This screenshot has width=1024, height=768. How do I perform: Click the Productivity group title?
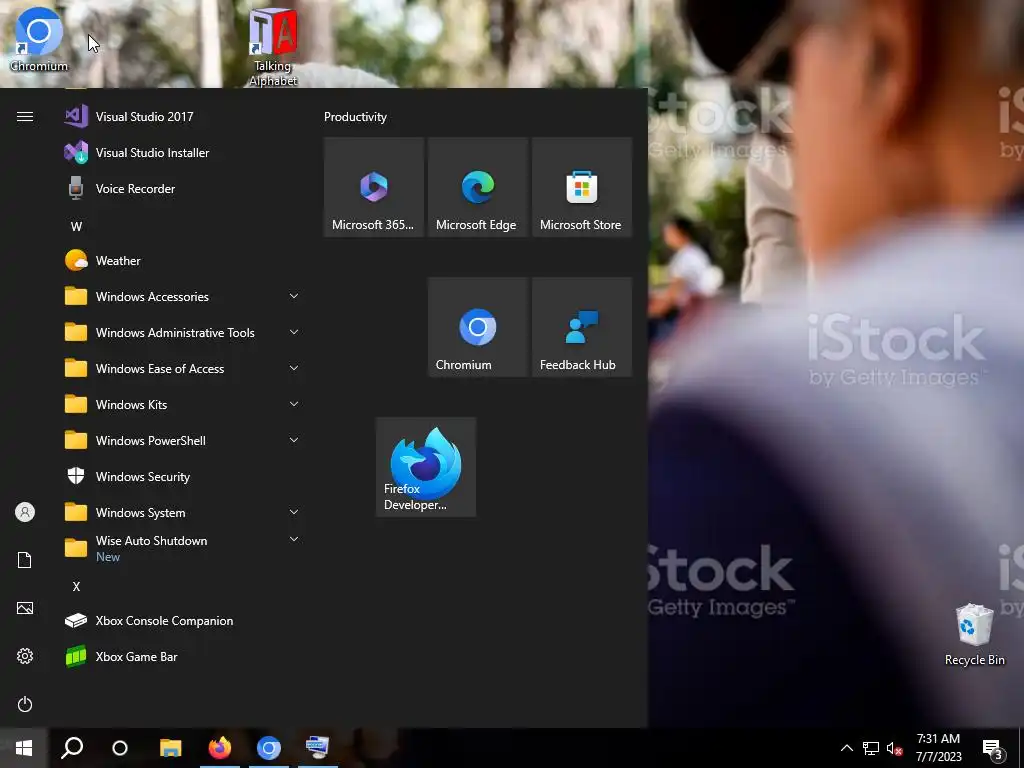(355, 117)
